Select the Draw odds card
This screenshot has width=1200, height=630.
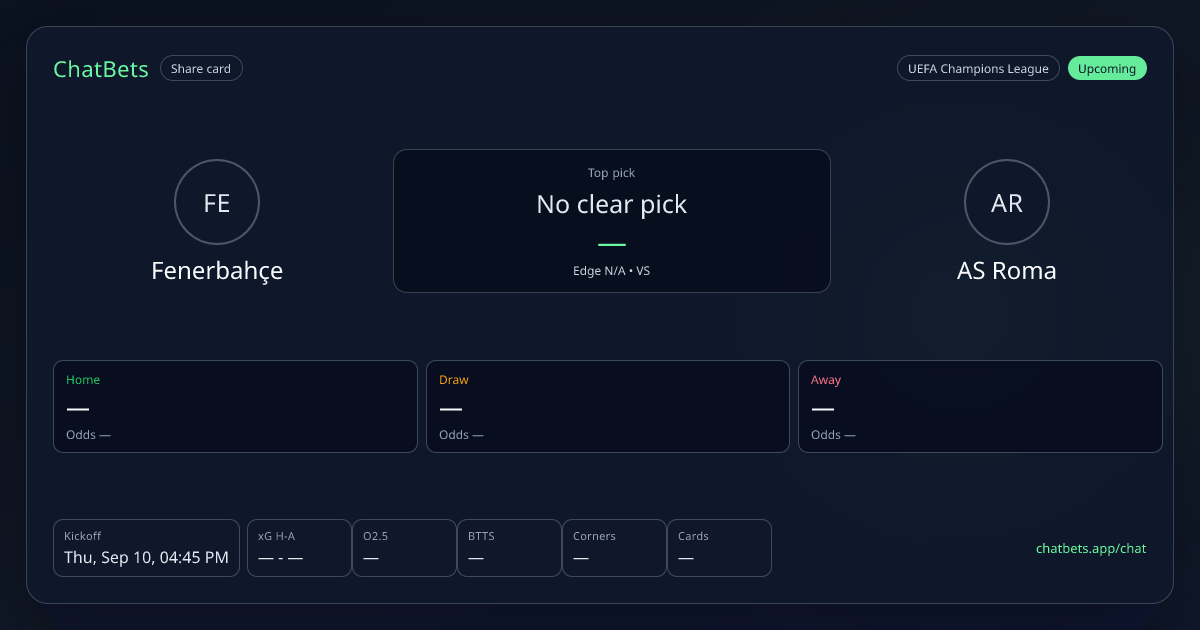(608, 406)
